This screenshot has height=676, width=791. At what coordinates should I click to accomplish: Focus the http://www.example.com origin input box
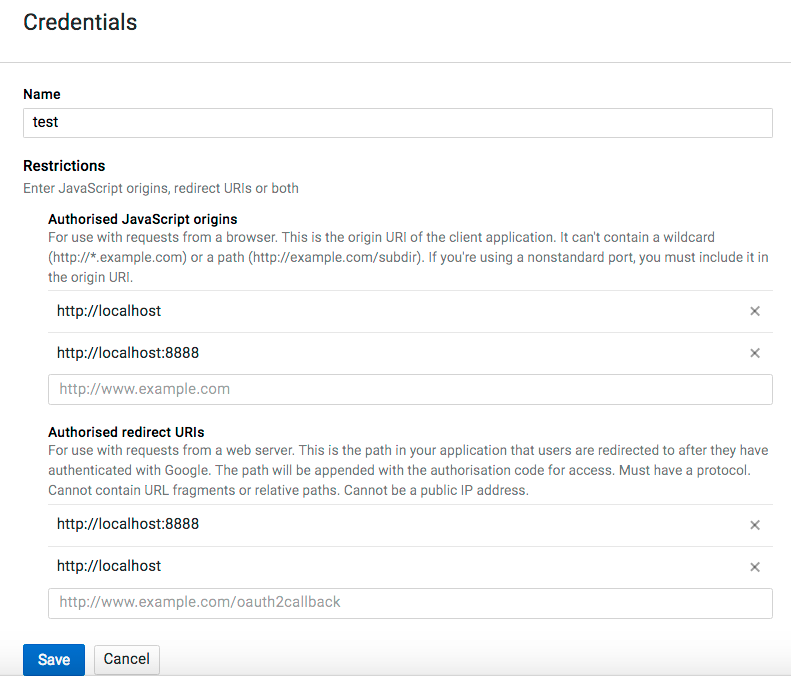[x=410, y=389]
